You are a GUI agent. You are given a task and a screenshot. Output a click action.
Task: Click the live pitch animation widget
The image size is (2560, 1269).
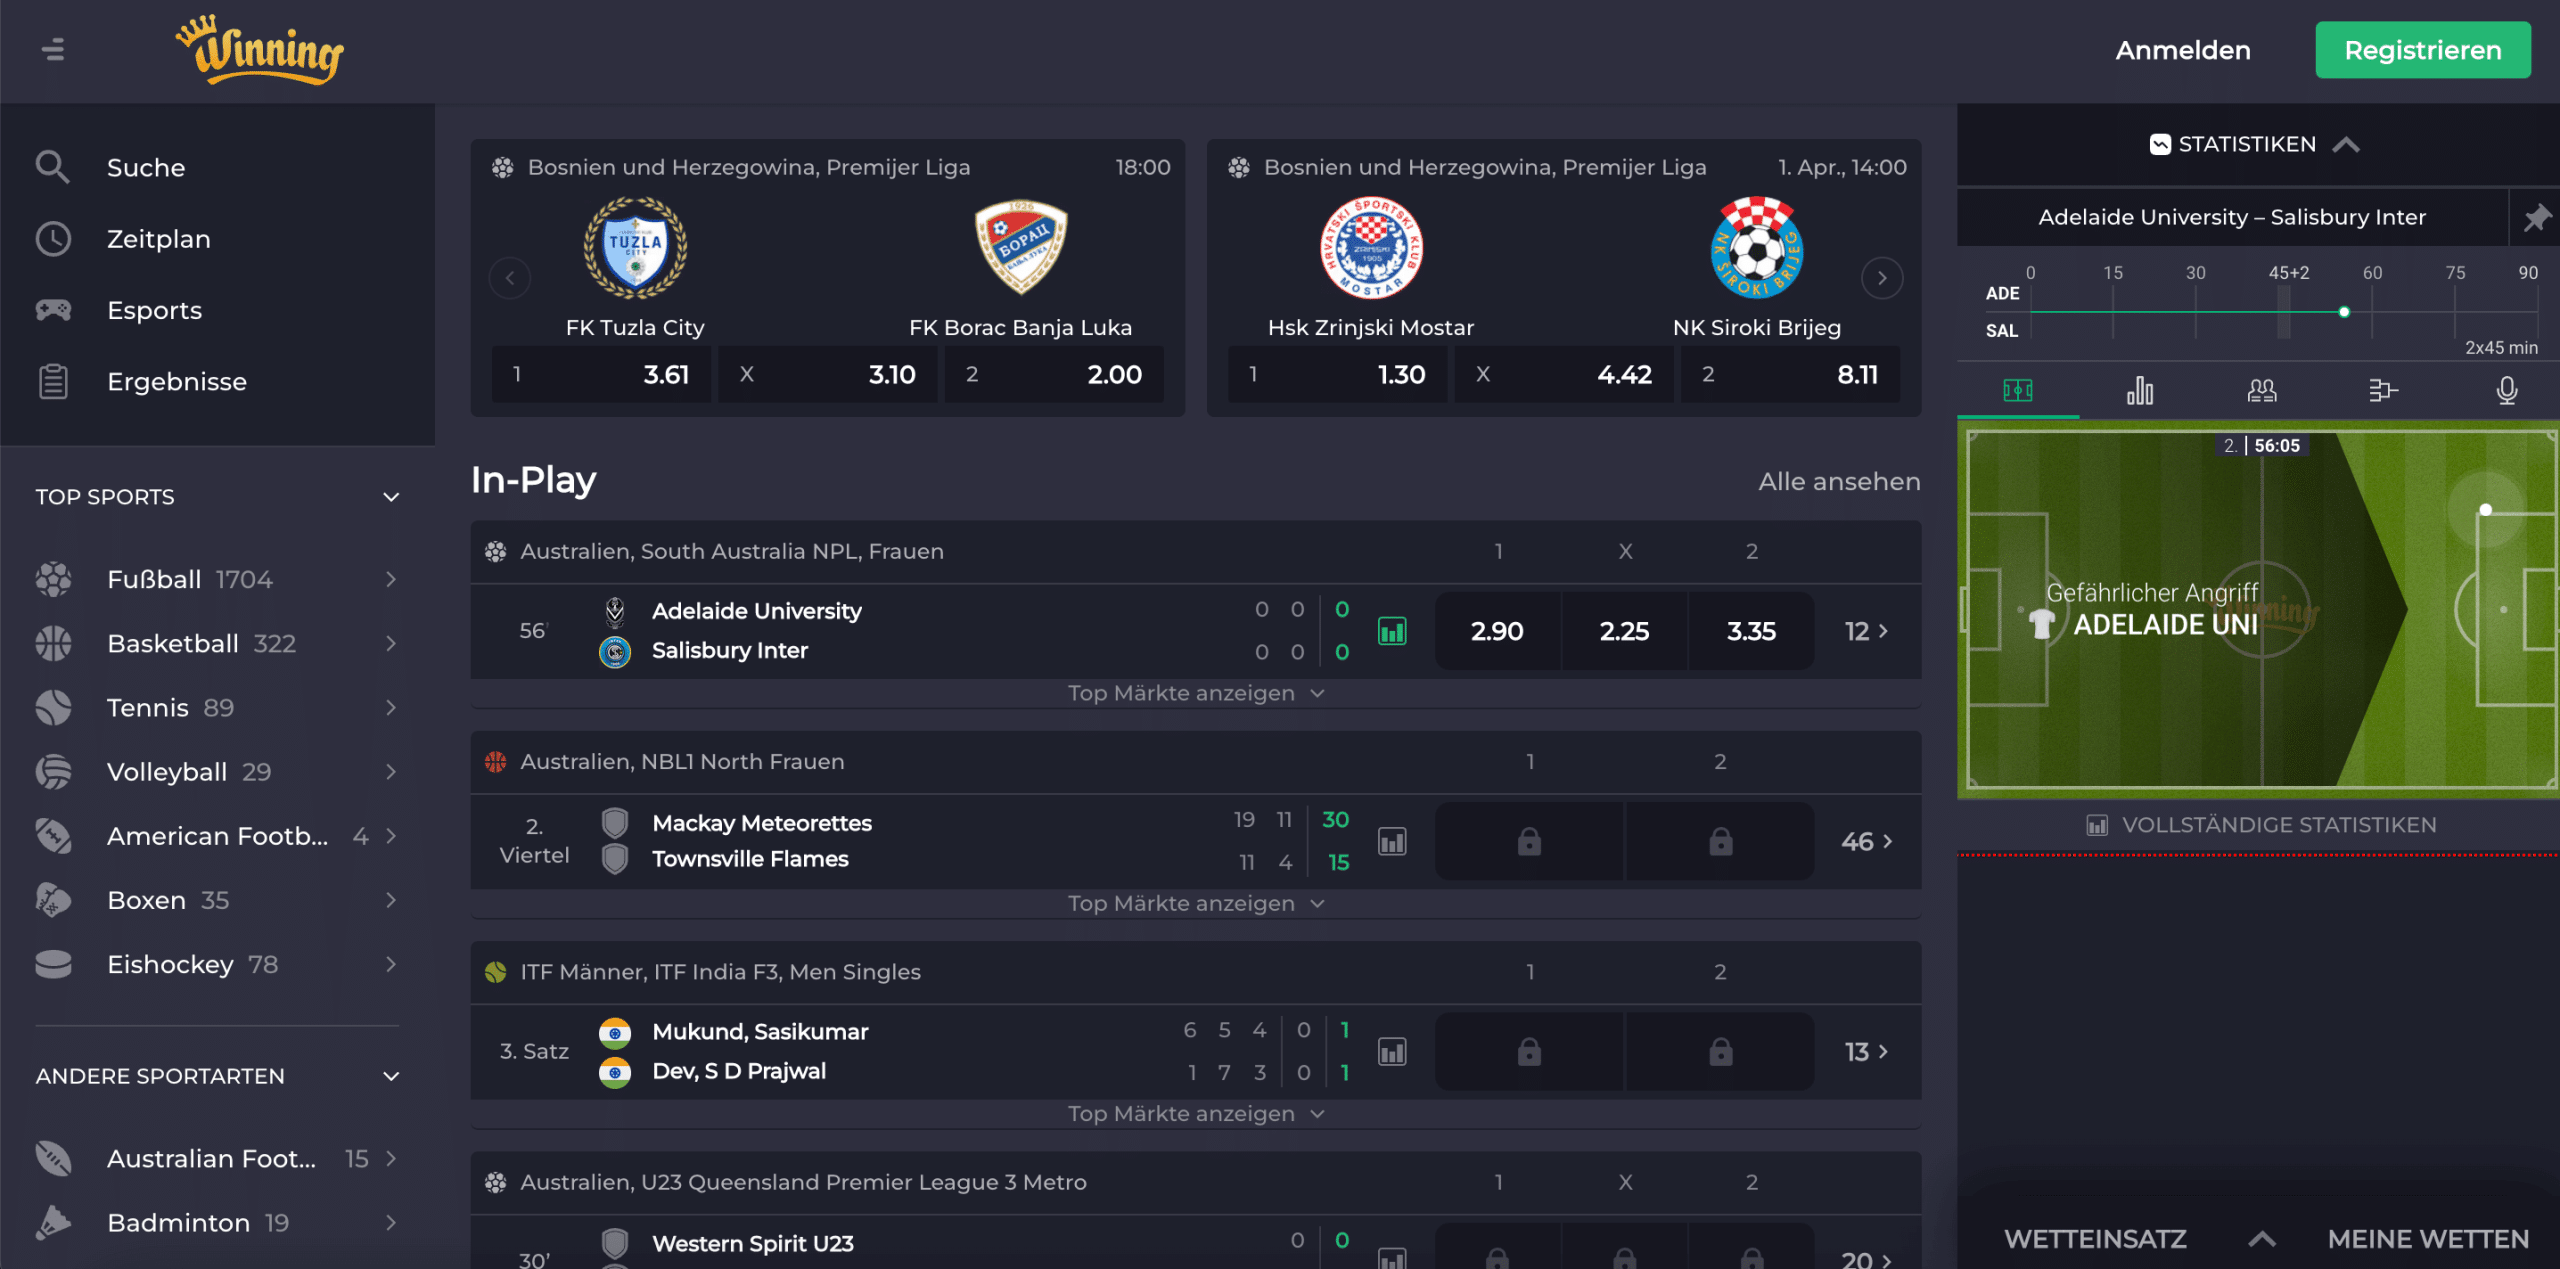(x=2259, y=609)
